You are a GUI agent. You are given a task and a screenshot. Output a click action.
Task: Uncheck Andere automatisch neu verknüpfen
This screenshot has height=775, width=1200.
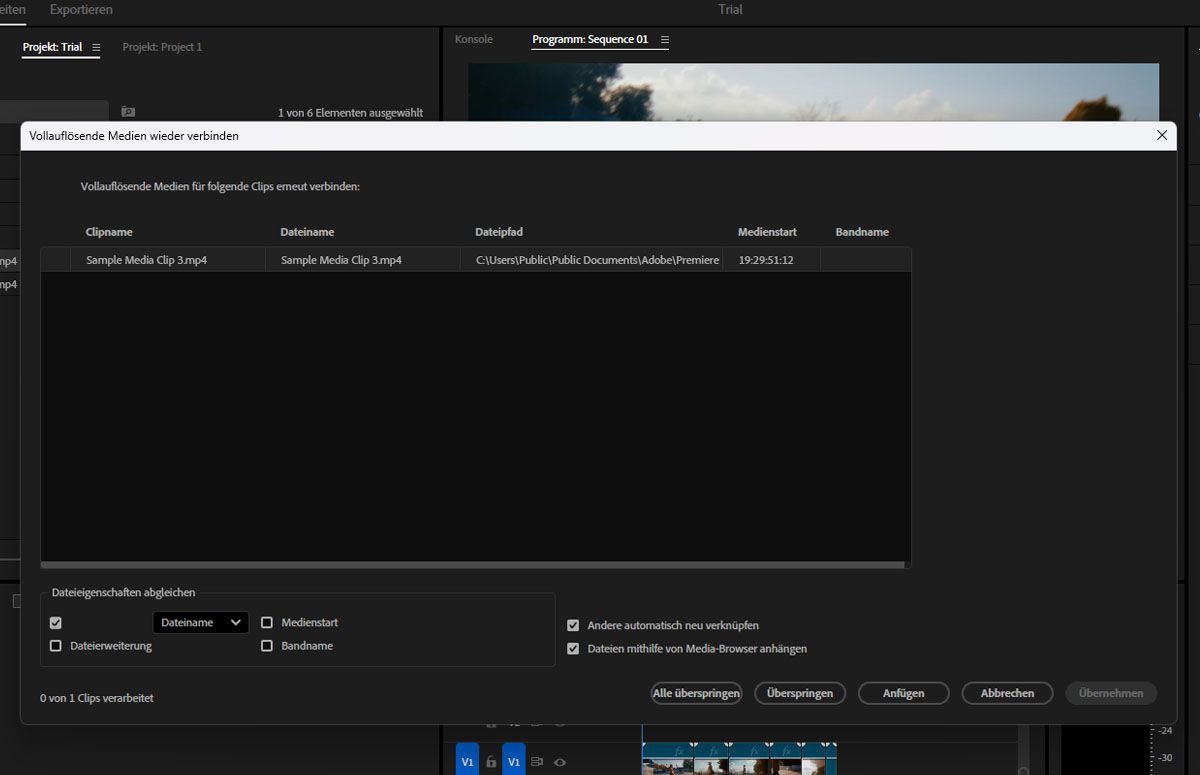(x=573, y=625)
